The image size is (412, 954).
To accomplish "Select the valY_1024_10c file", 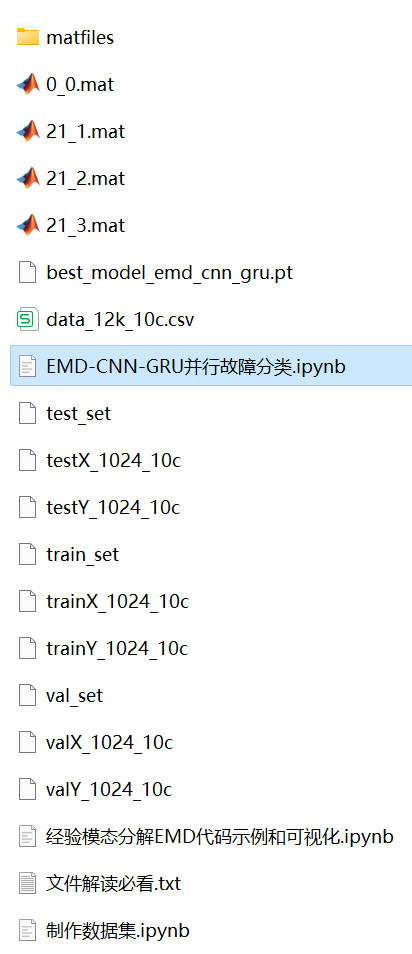I will coord(109,790).
